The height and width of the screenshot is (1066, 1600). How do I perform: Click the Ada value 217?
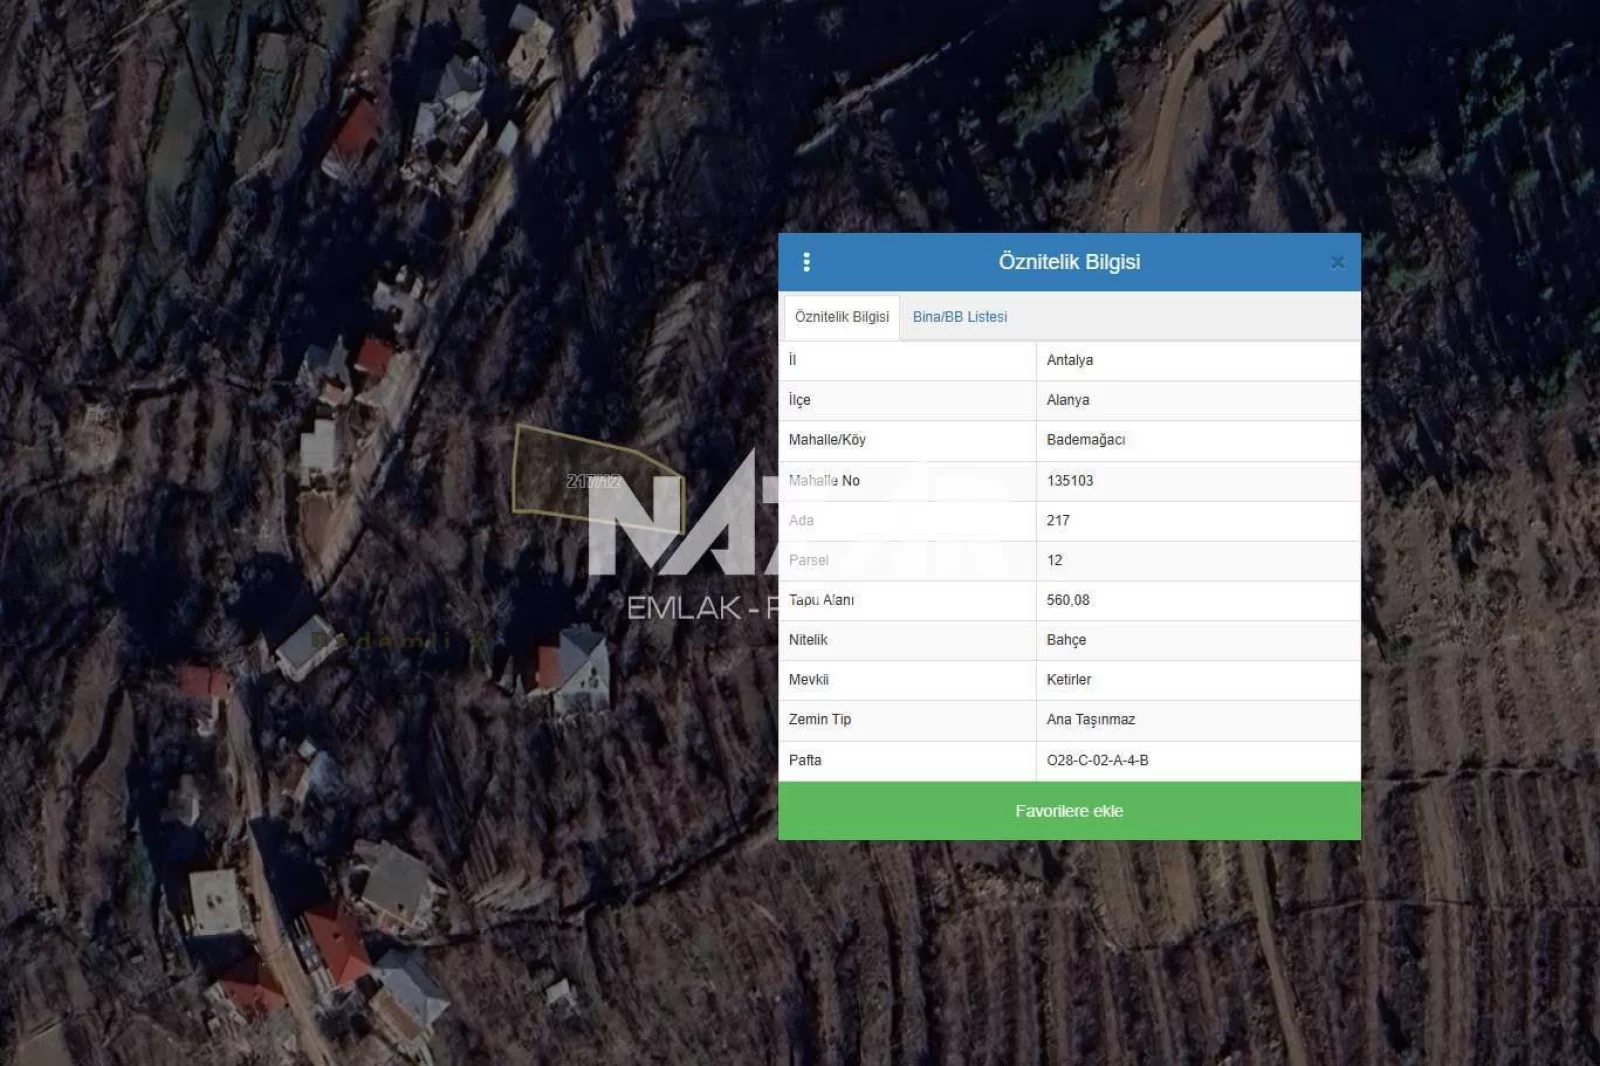1058,521
